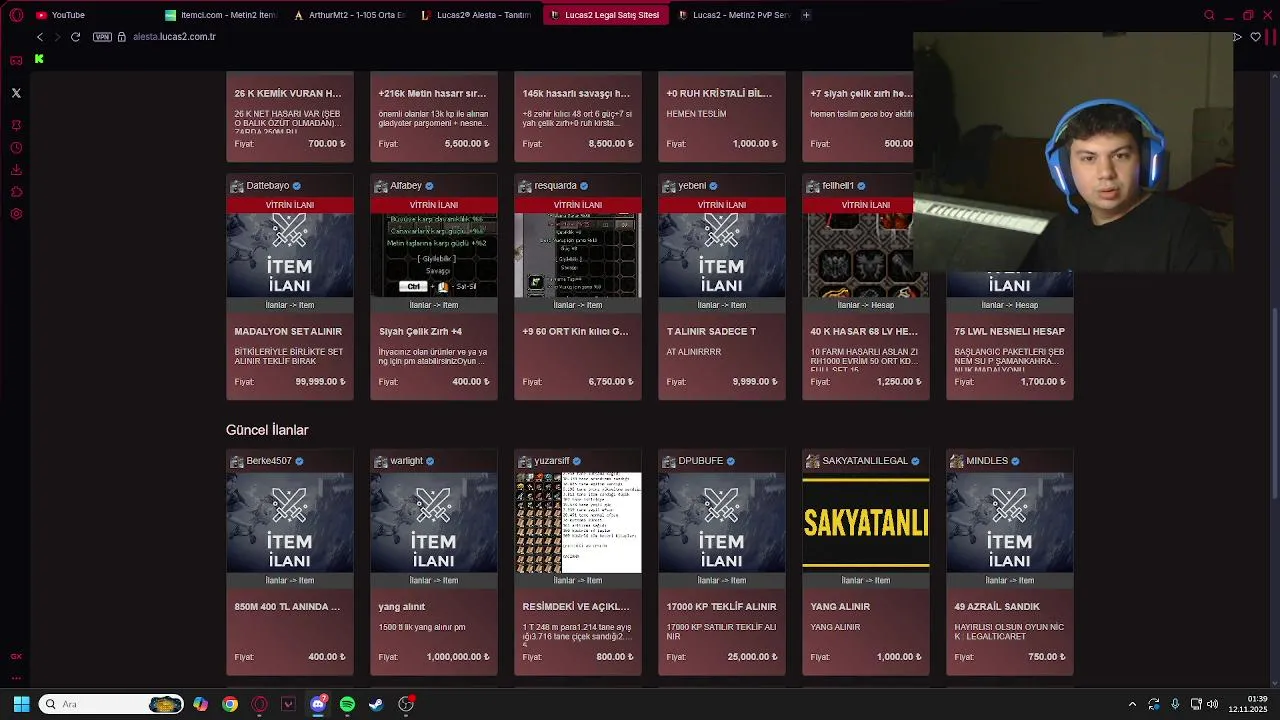Open seller profile SAKYATANLILEGAL

(x=864, y=461)
